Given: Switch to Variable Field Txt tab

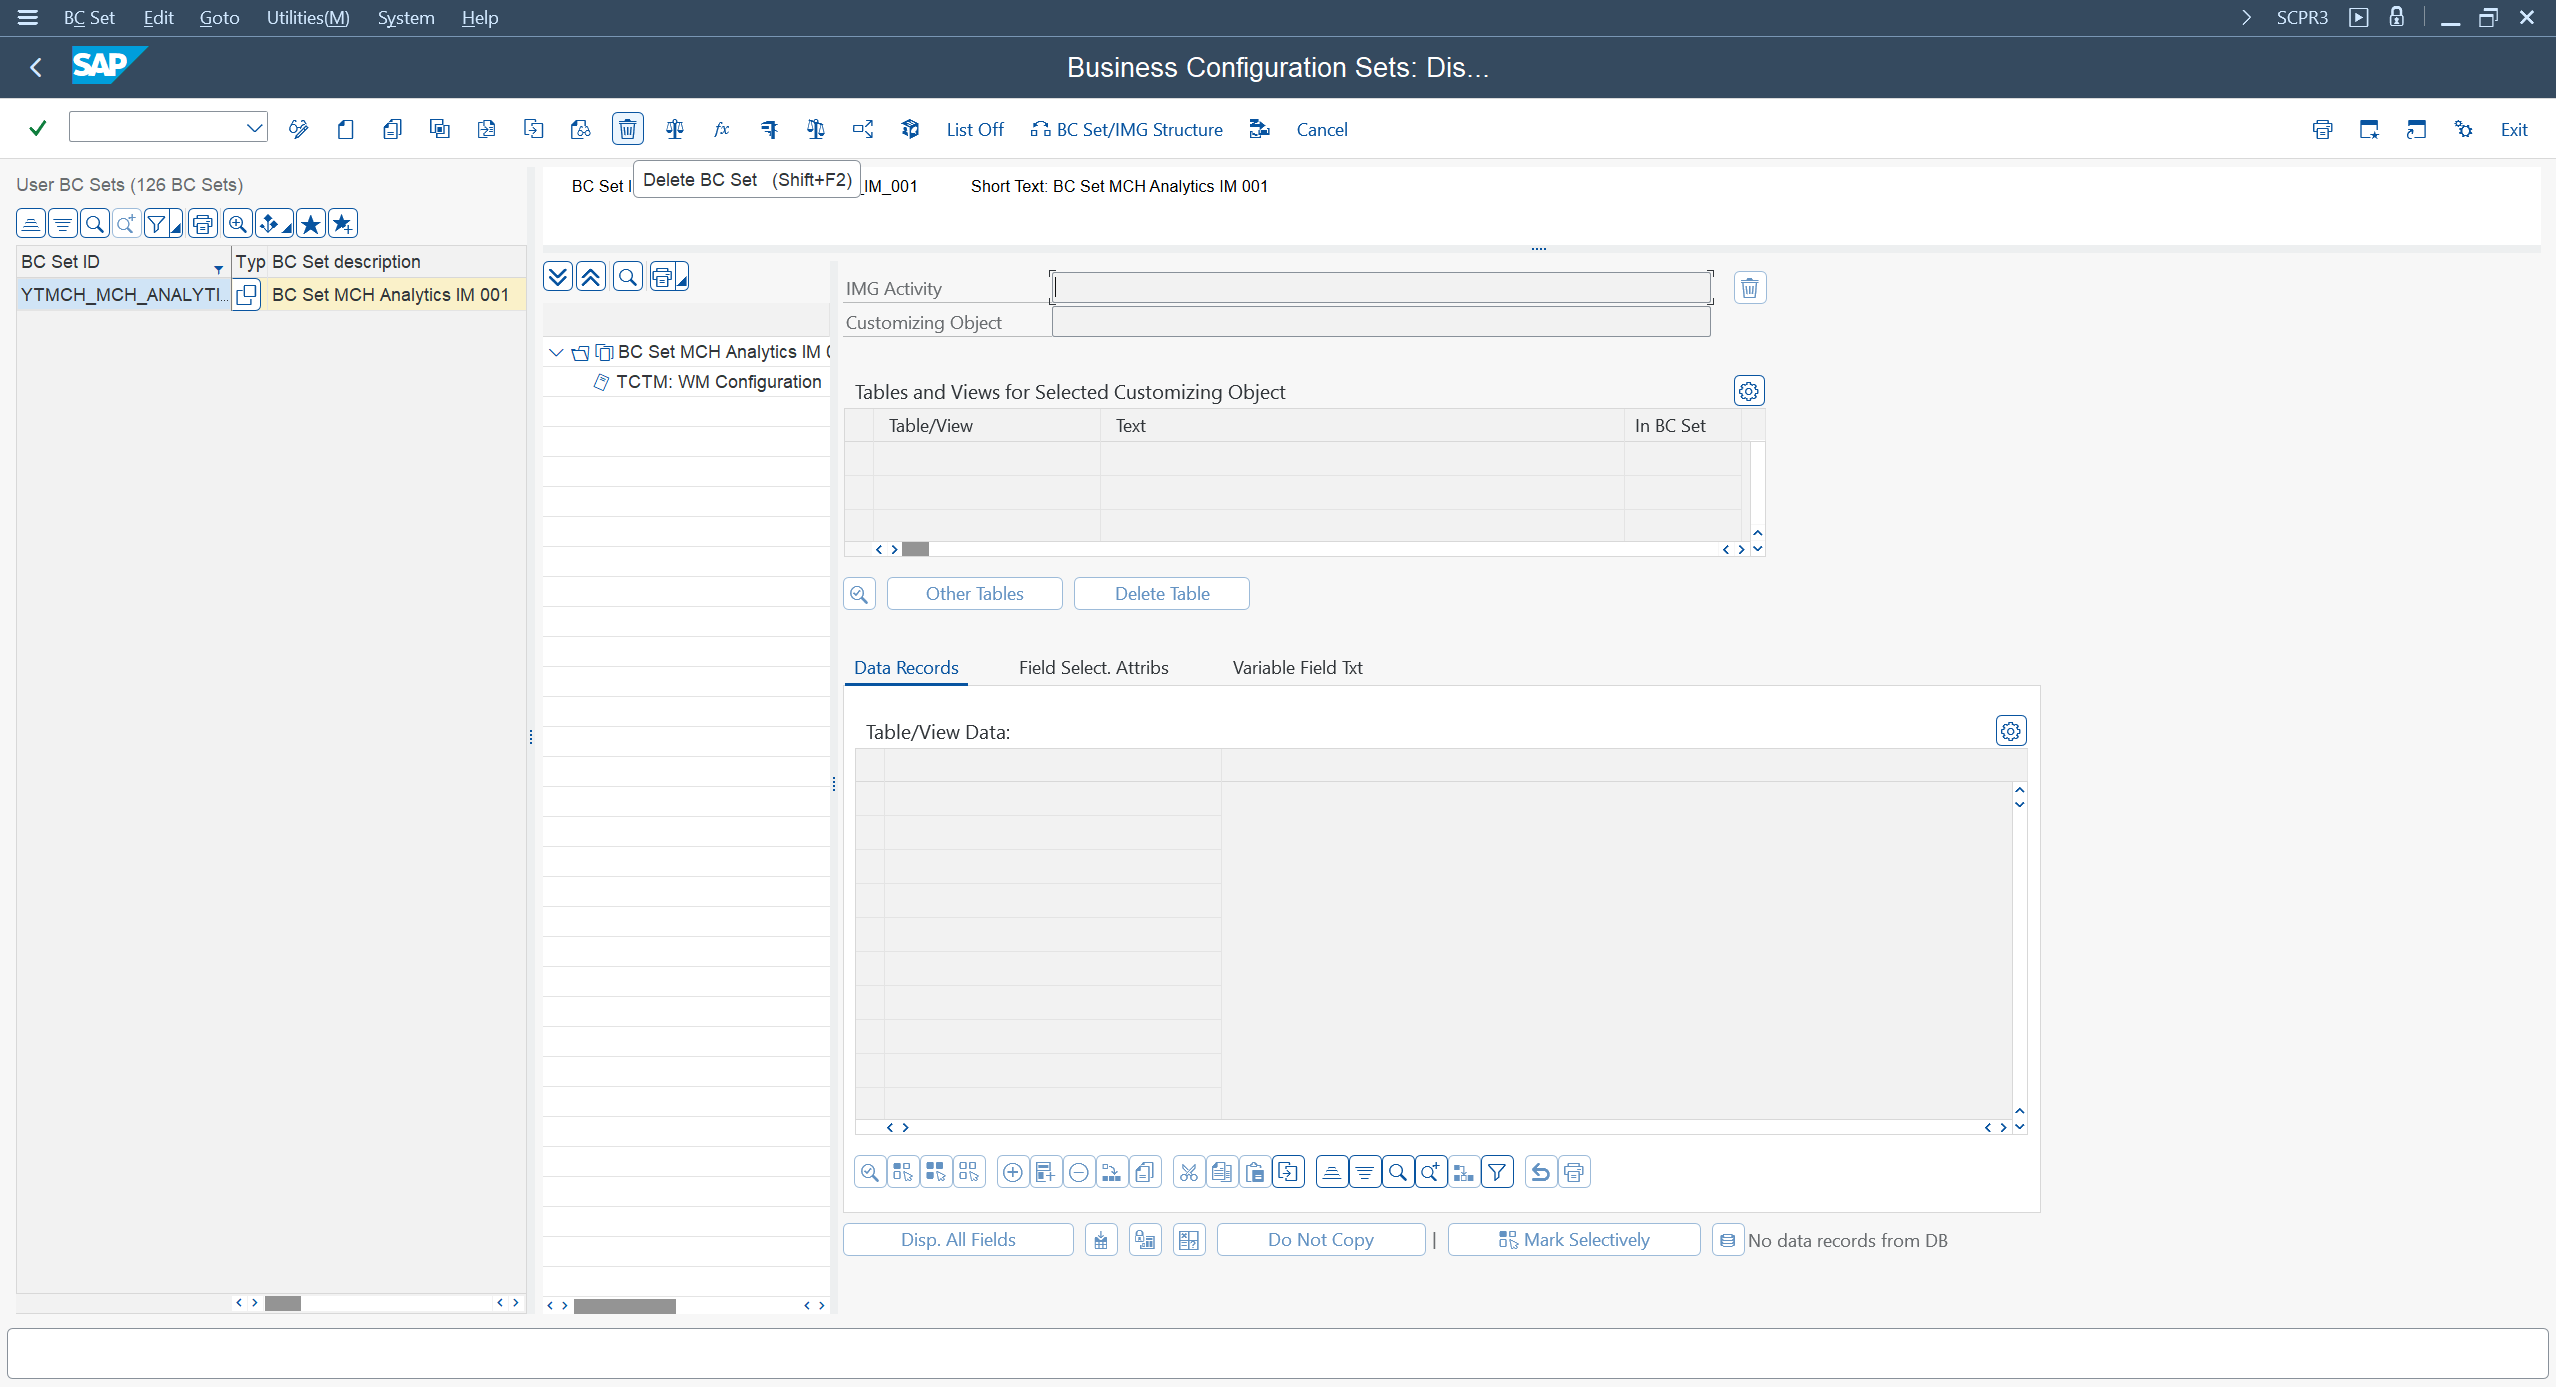Looking at the screenshot, I should (x=1297, y=667).
